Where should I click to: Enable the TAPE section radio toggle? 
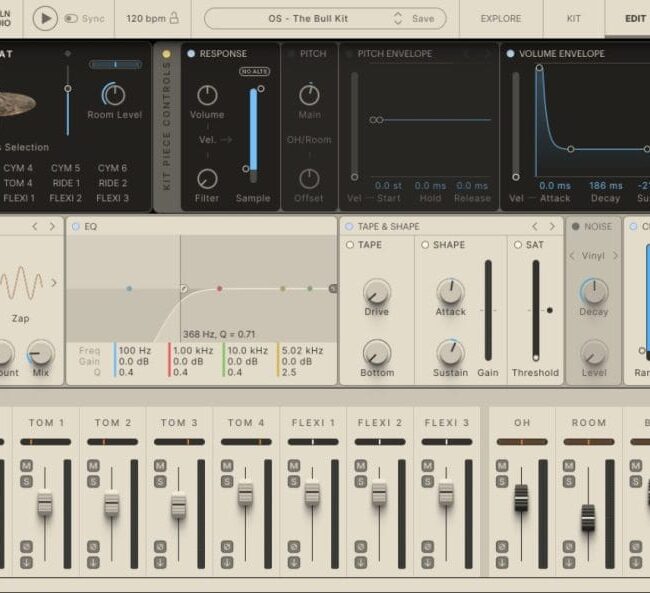click(x=350, y=245)
